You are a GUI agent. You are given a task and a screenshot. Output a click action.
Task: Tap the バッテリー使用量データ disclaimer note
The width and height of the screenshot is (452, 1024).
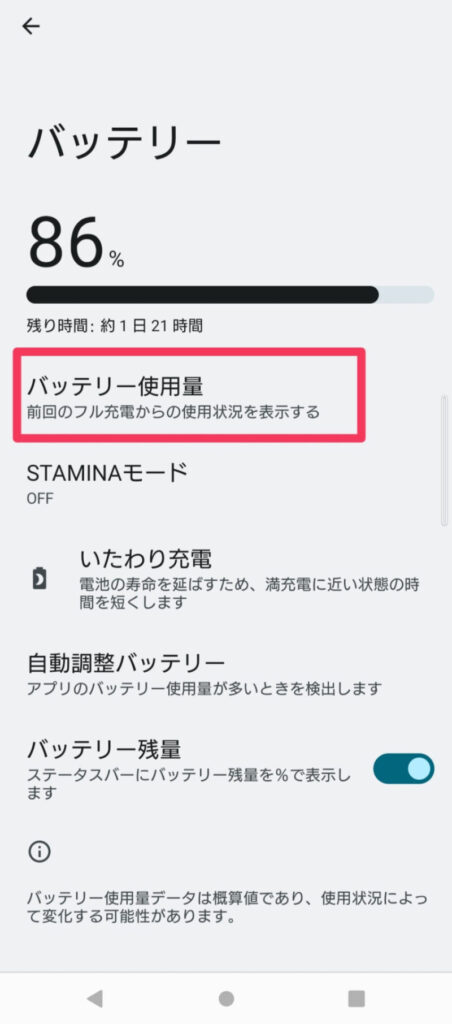pos(227,908)
